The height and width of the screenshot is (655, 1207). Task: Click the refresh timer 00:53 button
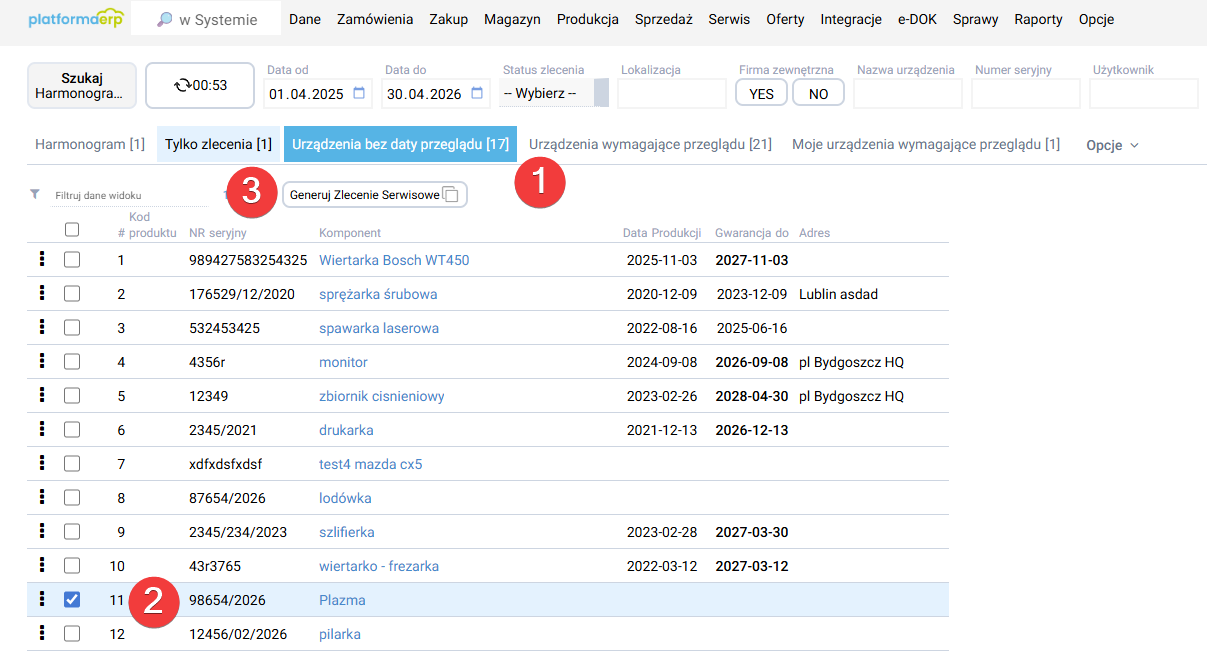pos(200,85)
